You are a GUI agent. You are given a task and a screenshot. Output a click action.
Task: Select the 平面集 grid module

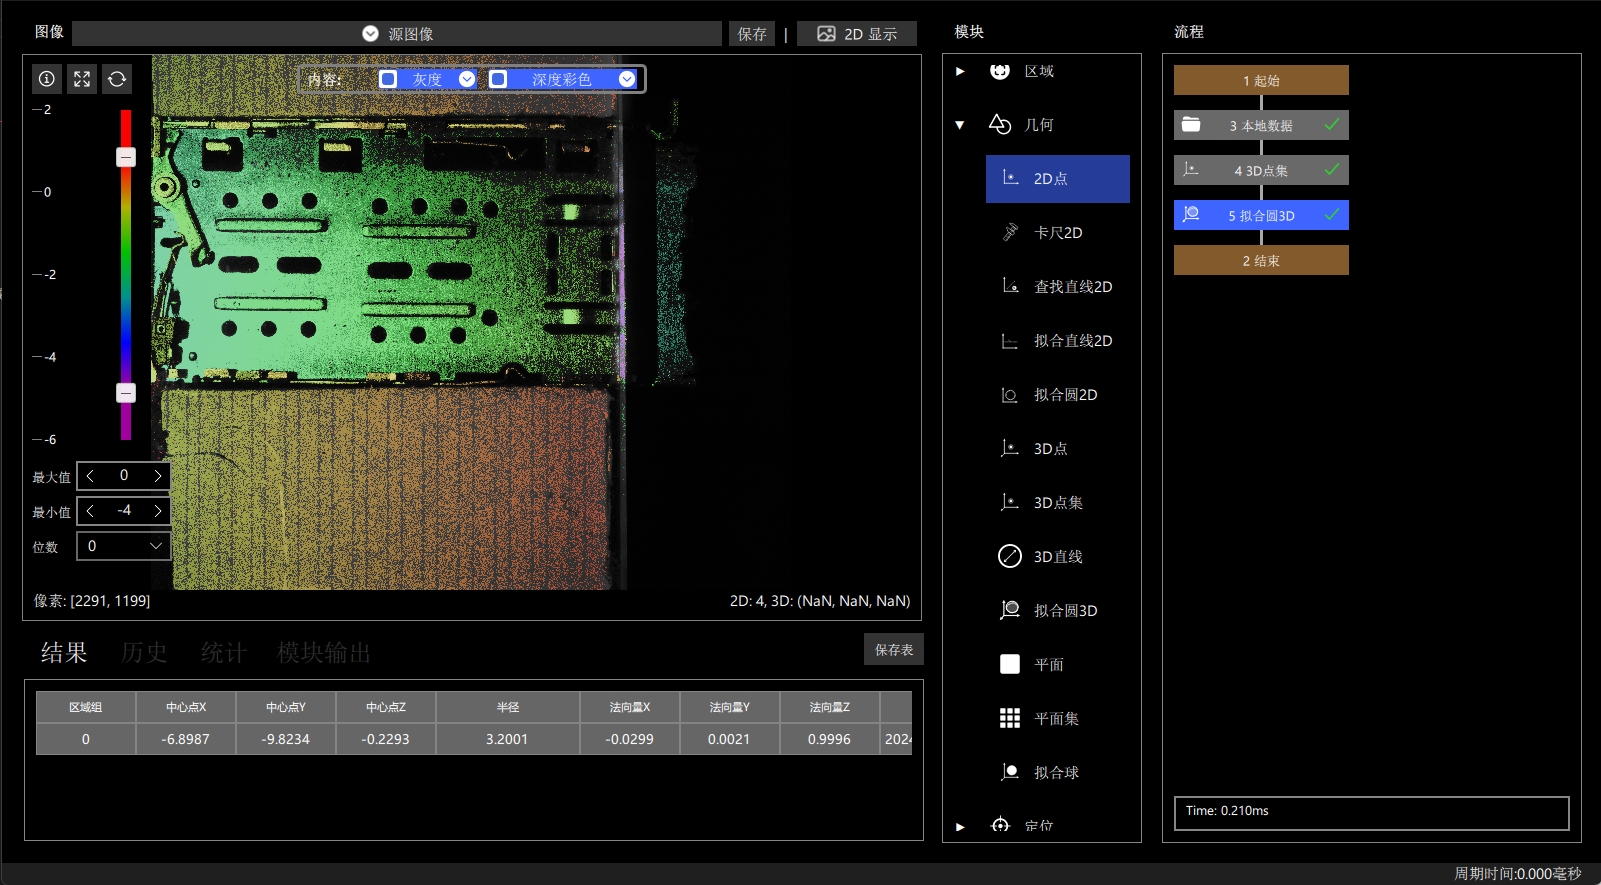click(x=1058, y=719)
